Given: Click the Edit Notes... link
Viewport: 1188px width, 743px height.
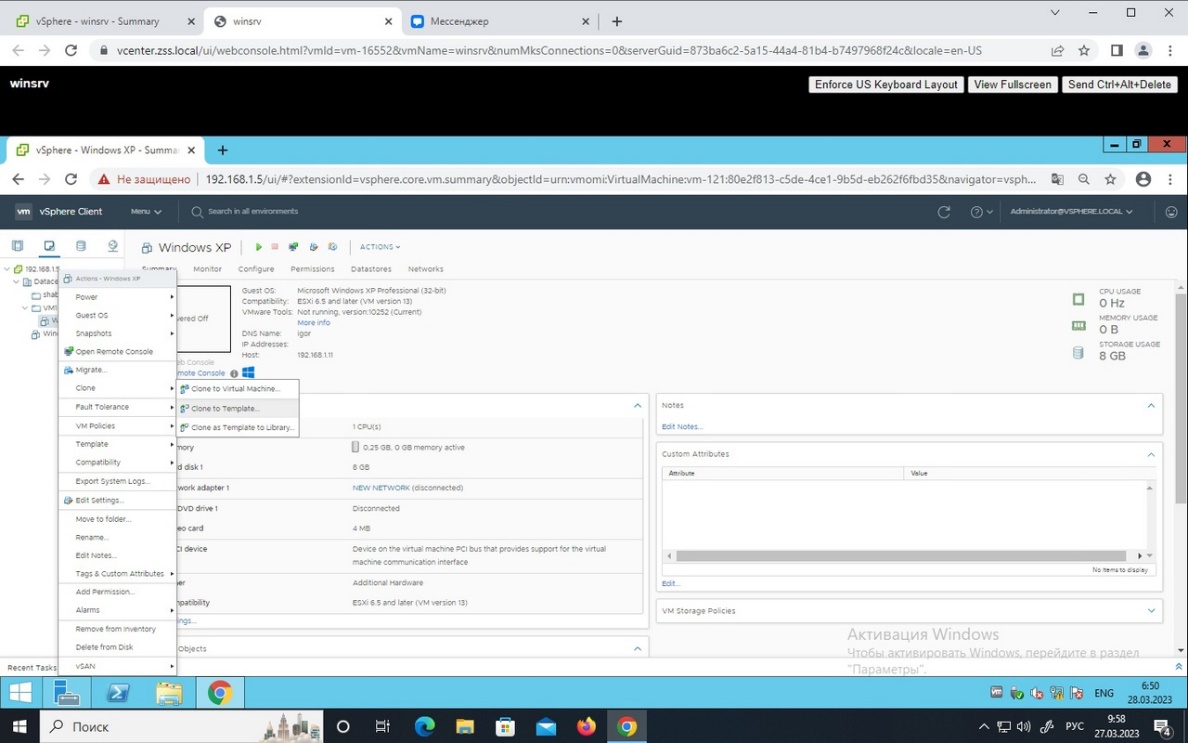Looking at the screenshot, I should 682,426.
